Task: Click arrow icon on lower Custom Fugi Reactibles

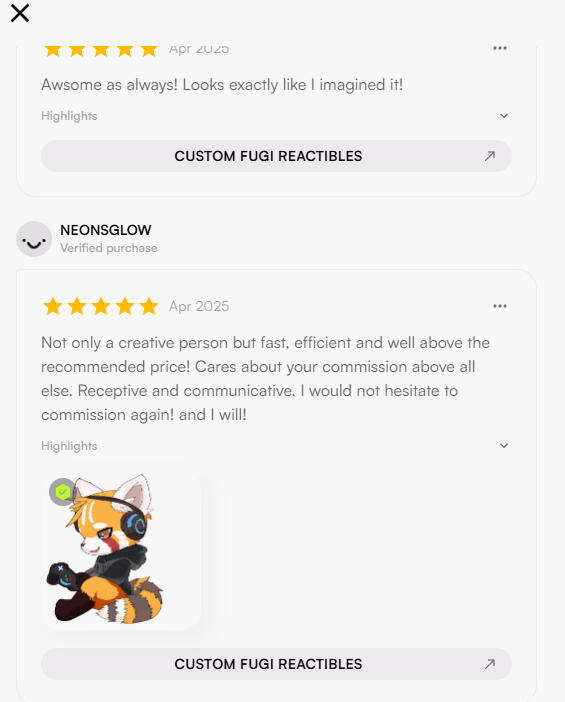Action: (x=490, y=664)
